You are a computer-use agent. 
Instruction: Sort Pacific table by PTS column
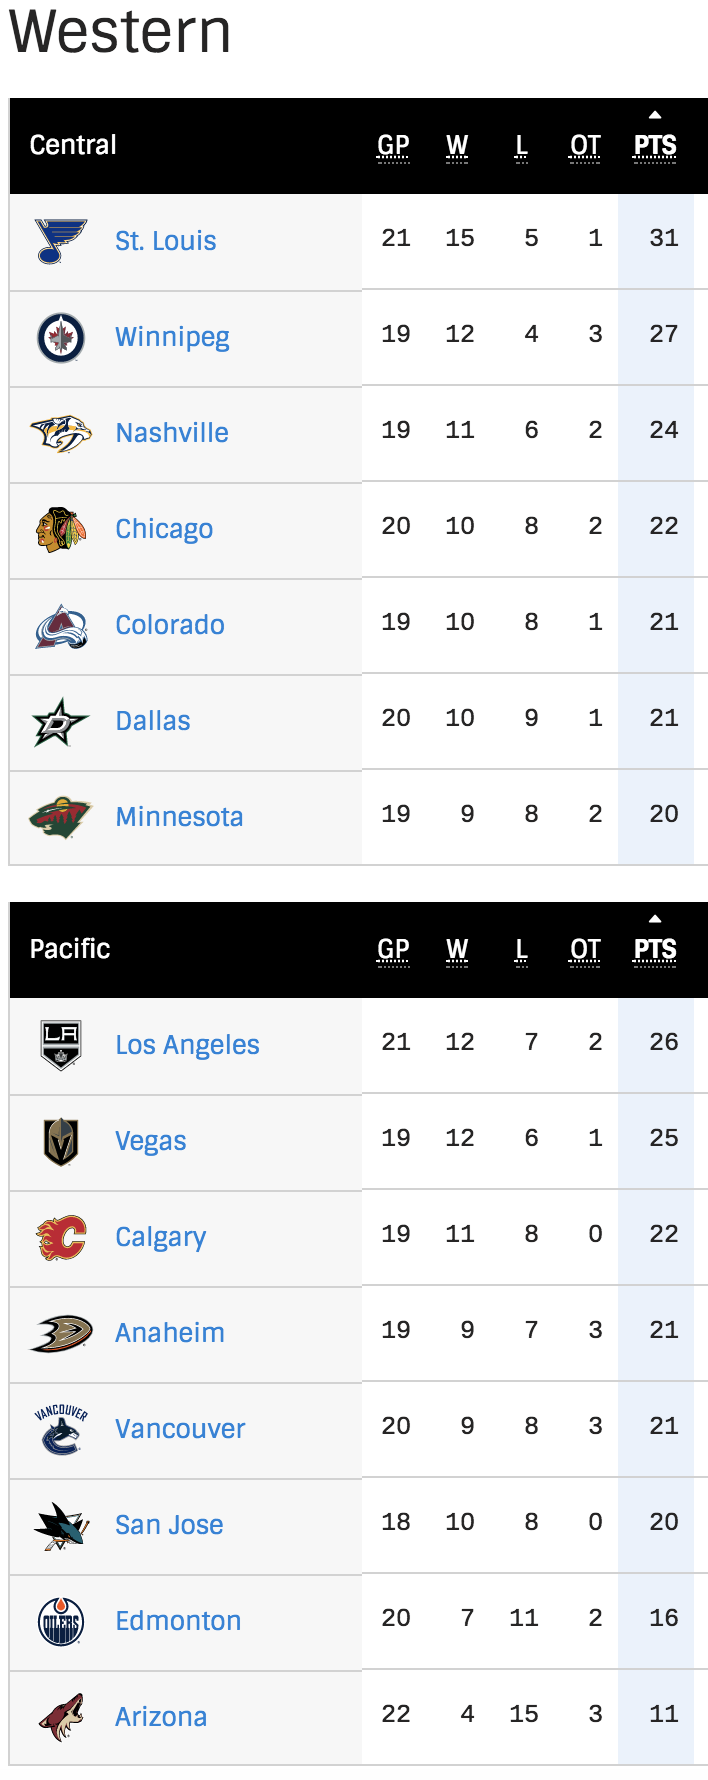point(655,950)
